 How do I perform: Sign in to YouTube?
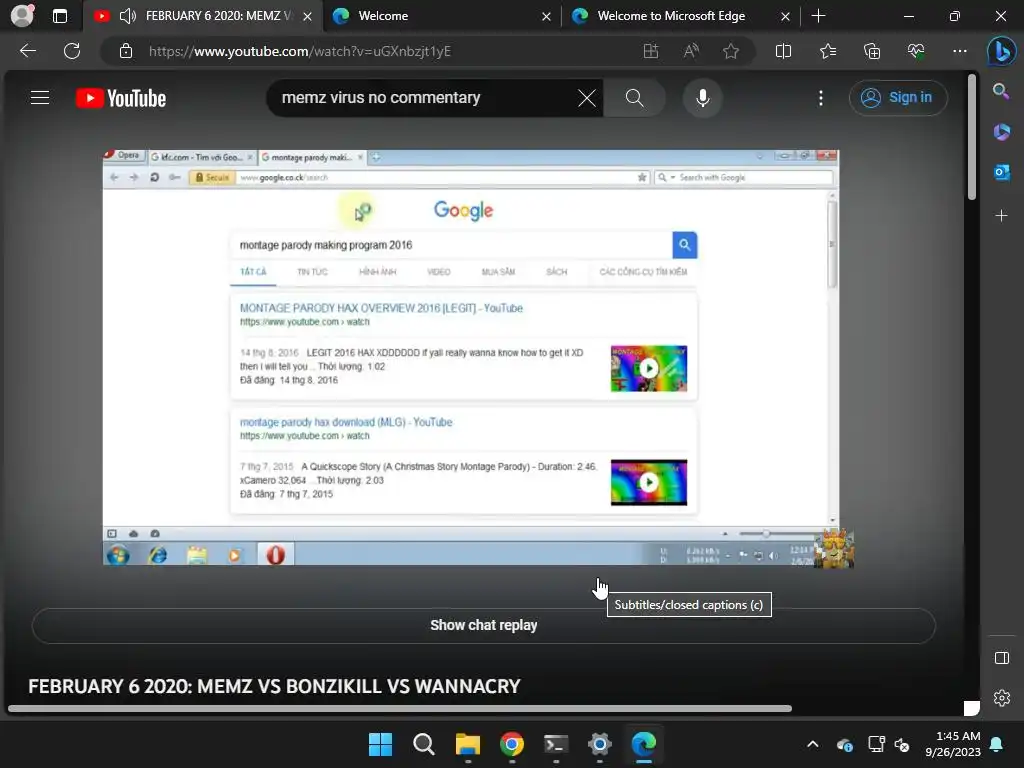tap(898, 98)
